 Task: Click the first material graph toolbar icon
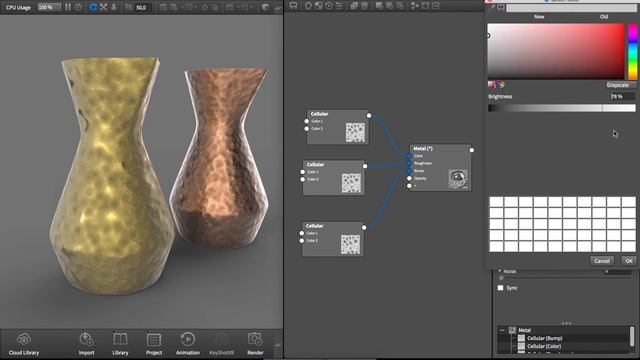pyautogui.click(x=293, y=5)
